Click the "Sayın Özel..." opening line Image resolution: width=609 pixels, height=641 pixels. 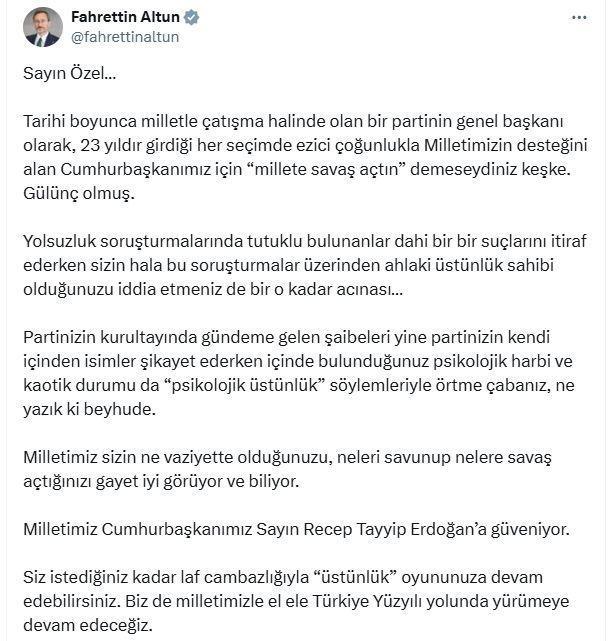coord(69,75)
